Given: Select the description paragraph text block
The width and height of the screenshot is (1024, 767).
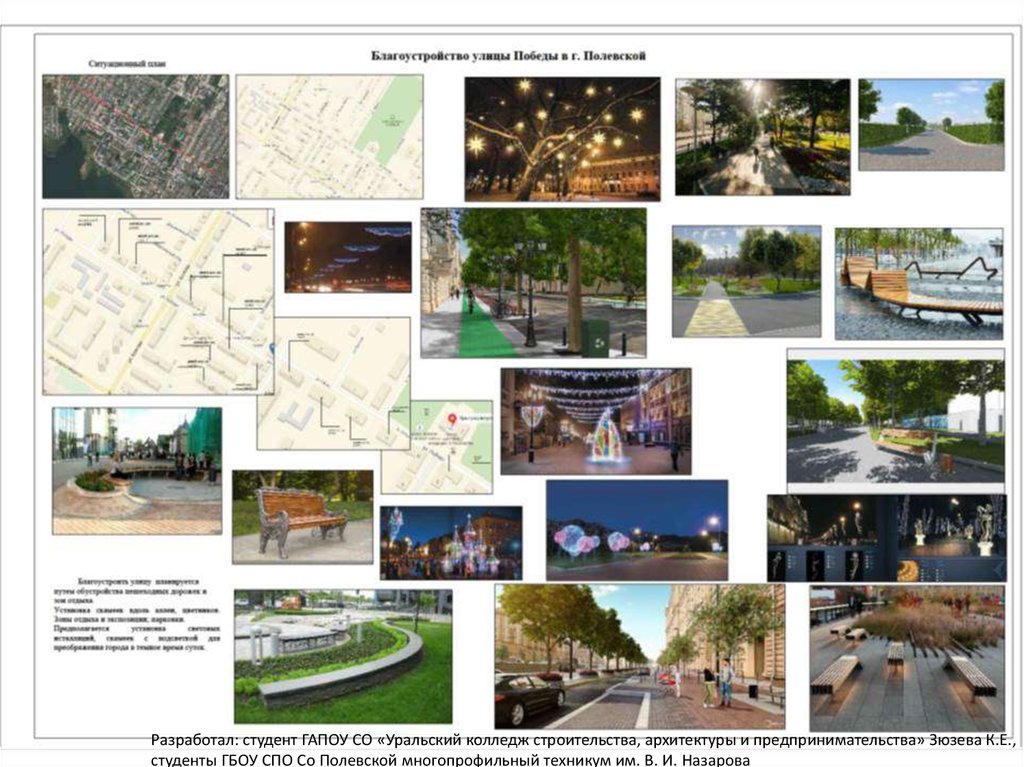Looking at the screenshot, I should [140, 615].
